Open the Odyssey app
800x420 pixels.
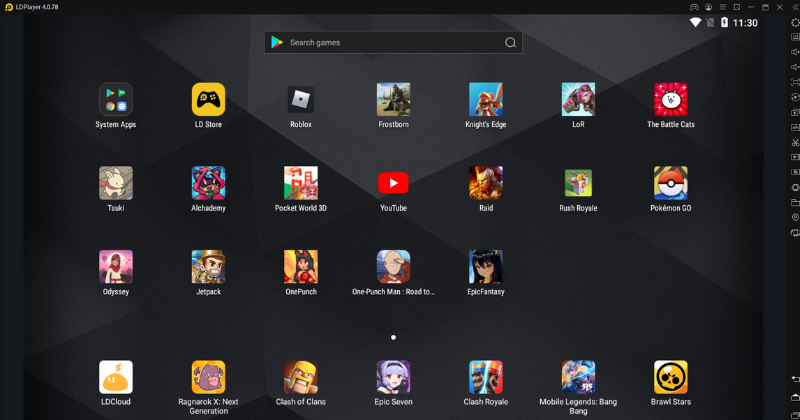tap(116, 266)
